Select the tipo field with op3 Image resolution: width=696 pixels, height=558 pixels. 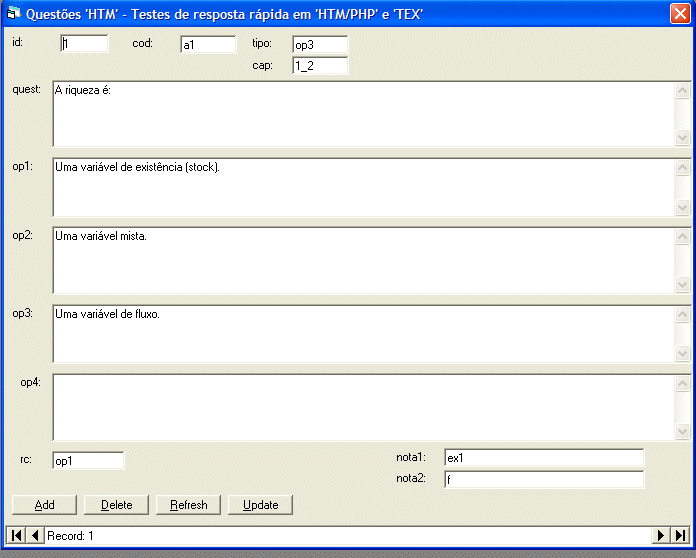click(320, 45)
